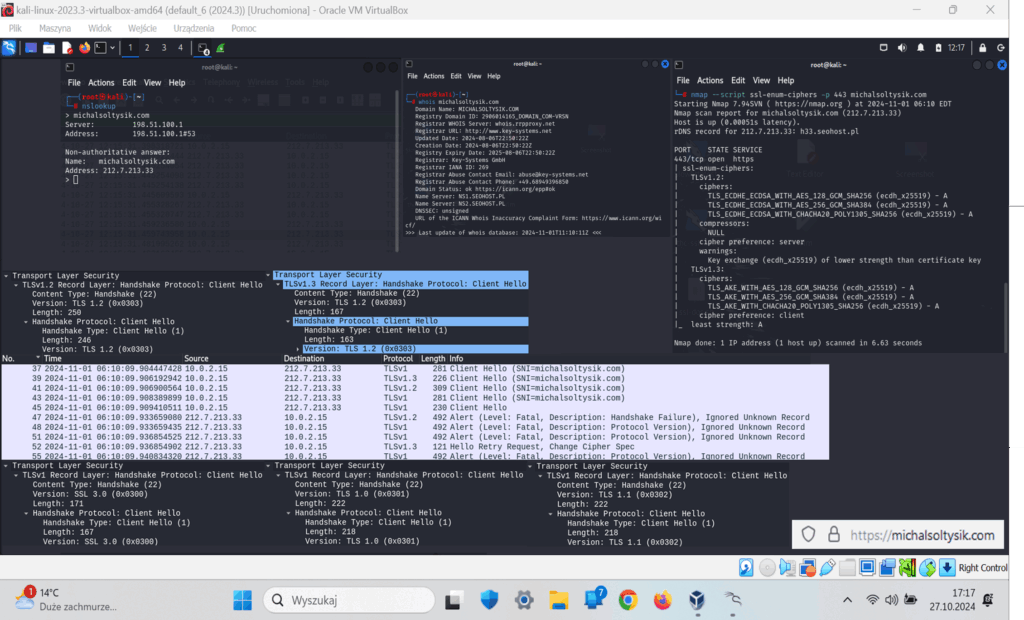Click the volume icon in Kali panel
This screenshot has width=1024, height=620.
(902, 48)
